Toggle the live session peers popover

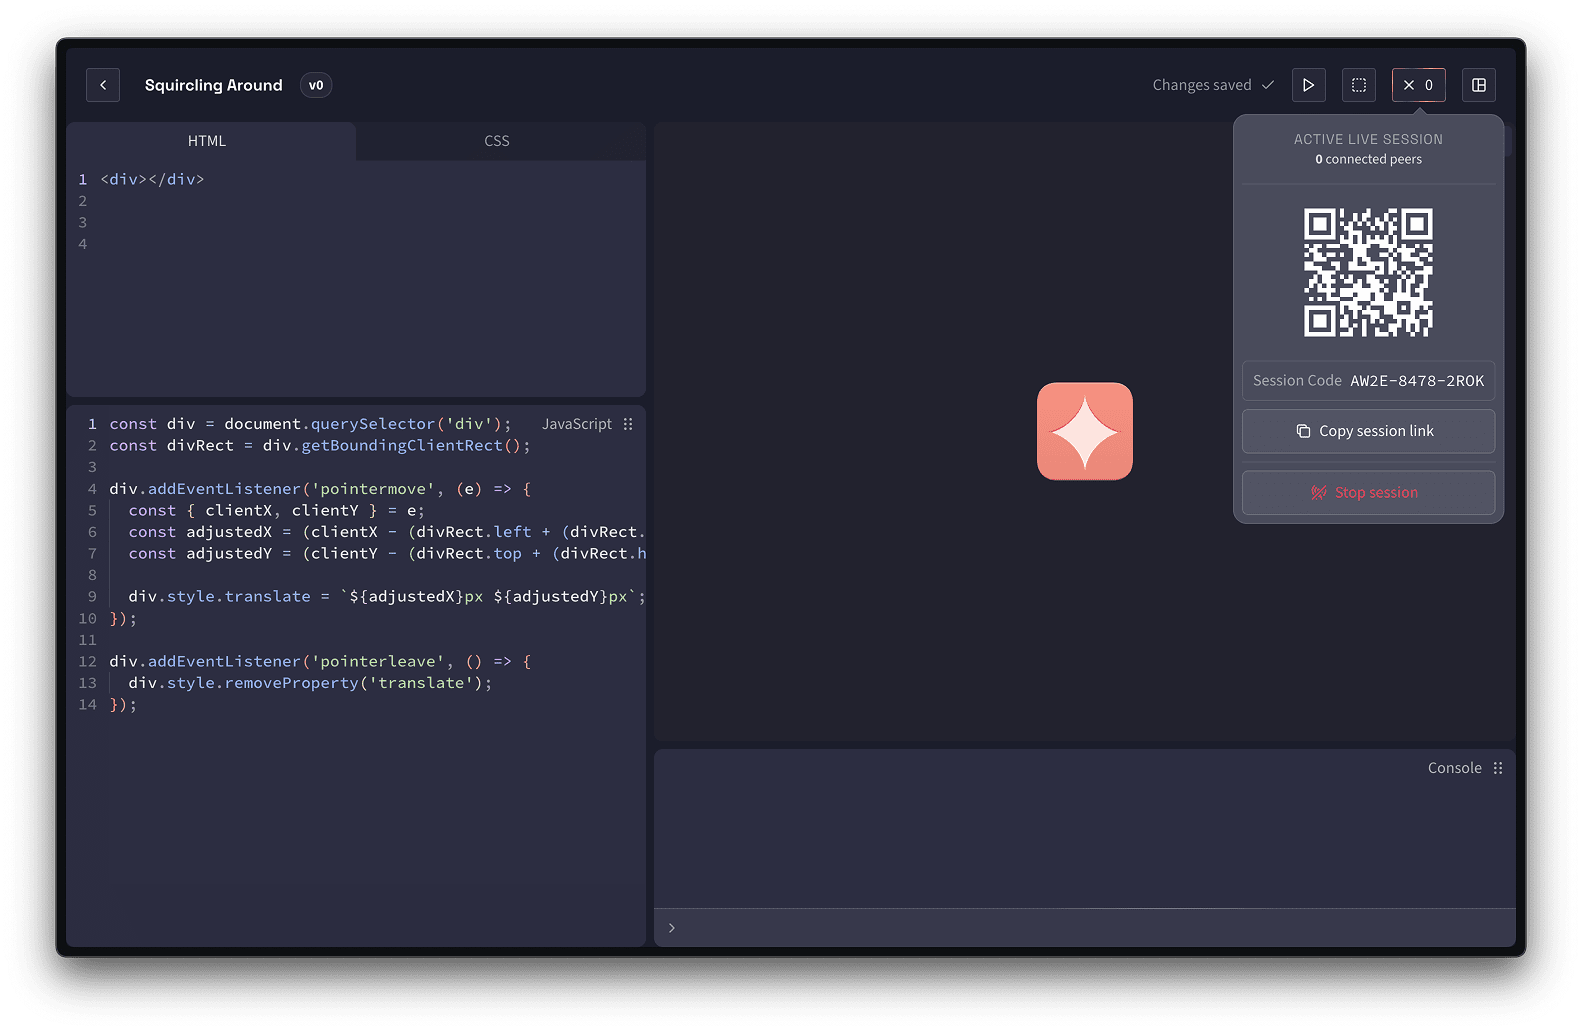(x=1418, y=85)
